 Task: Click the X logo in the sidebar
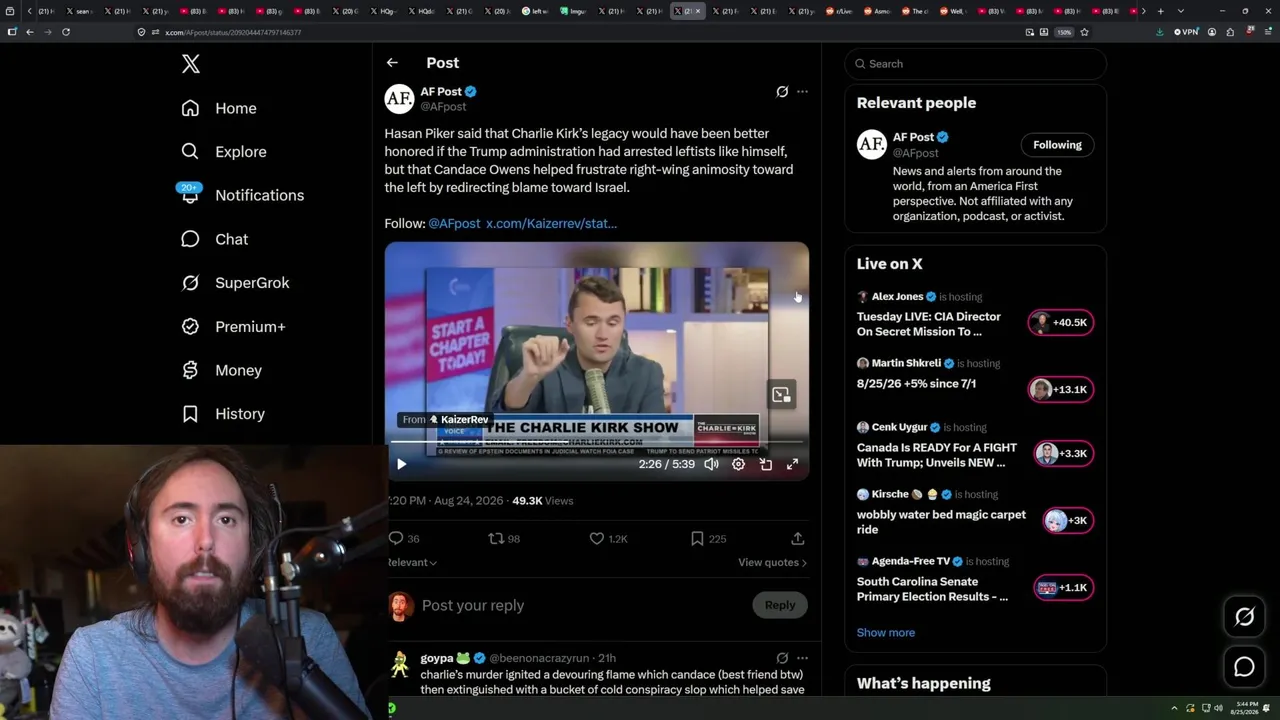(x=191, y=64)
